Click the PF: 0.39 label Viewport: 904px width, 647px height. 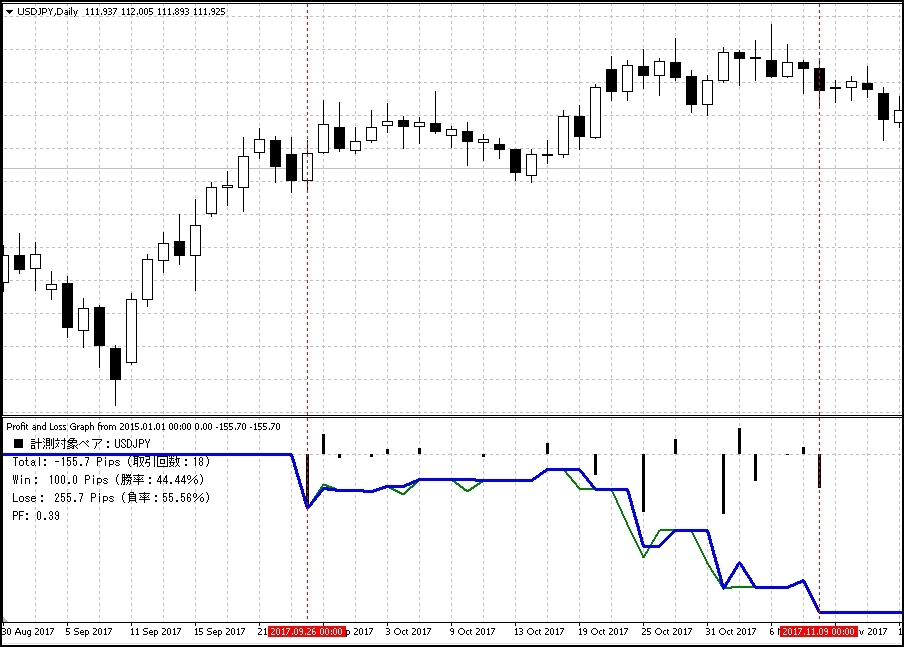coord(36,516)
